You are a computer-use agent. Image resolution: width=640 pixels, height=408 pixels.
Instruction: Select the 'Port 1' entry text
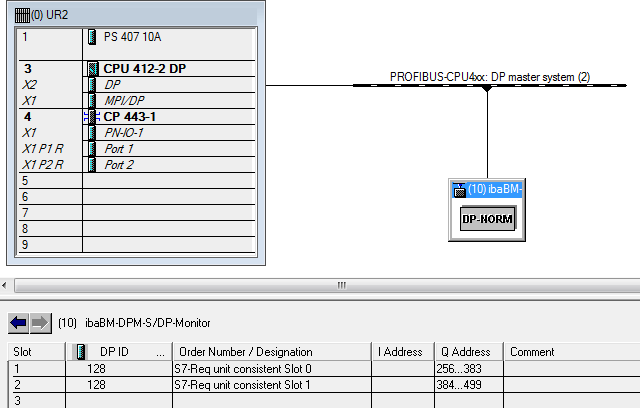click(119, 149)
